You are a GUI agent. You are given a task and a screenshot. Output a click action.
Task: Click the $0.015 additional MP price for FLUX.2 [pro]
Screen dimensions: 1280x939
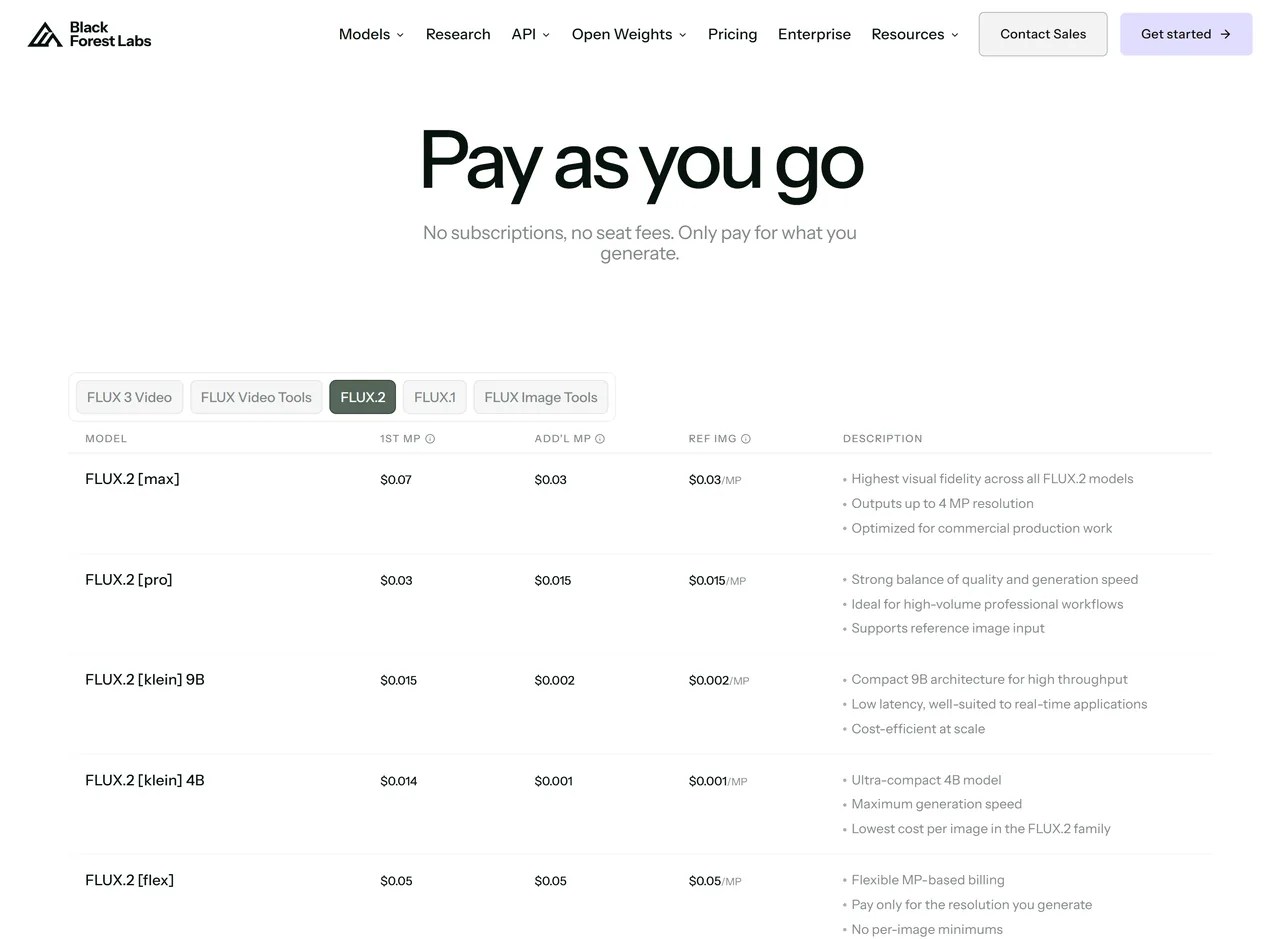coord(553,580)
